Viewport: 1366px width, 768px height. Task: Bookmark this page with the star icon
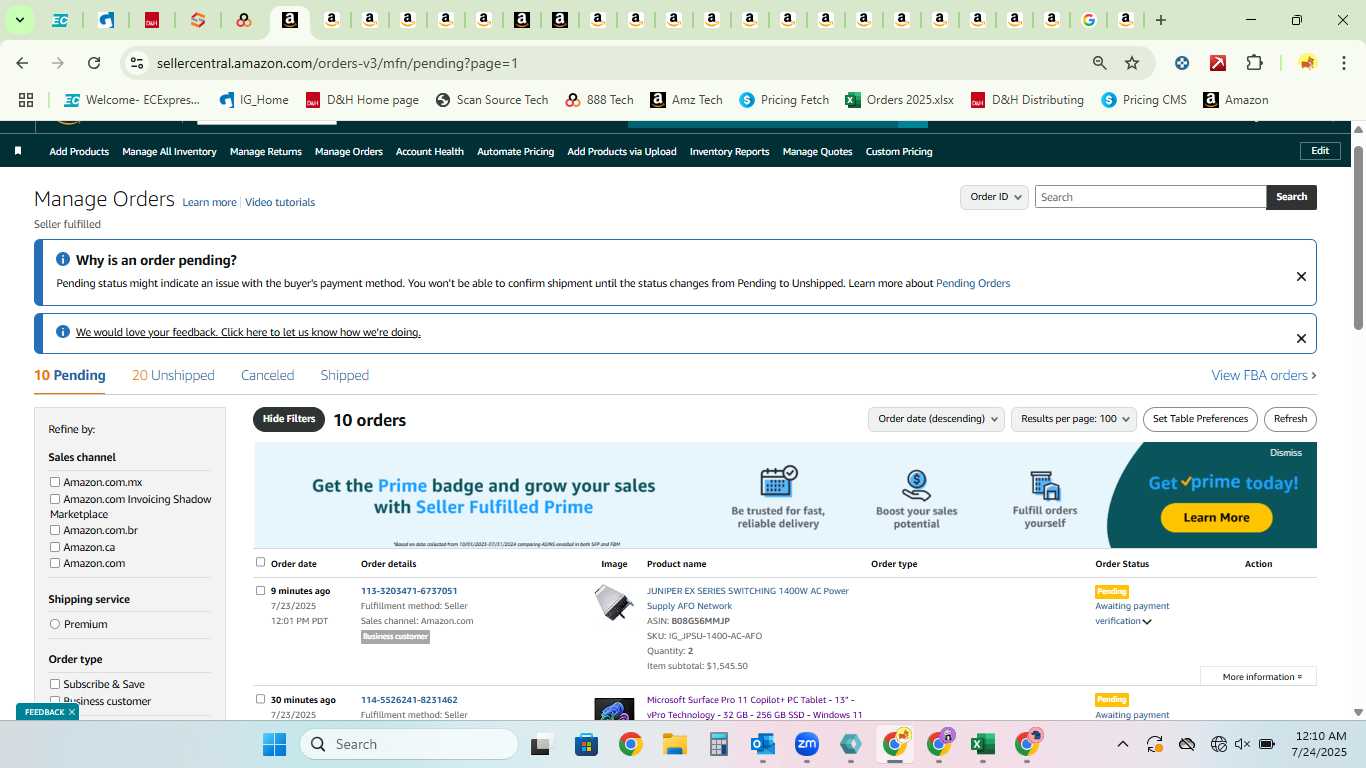(x=1132, y=63)
